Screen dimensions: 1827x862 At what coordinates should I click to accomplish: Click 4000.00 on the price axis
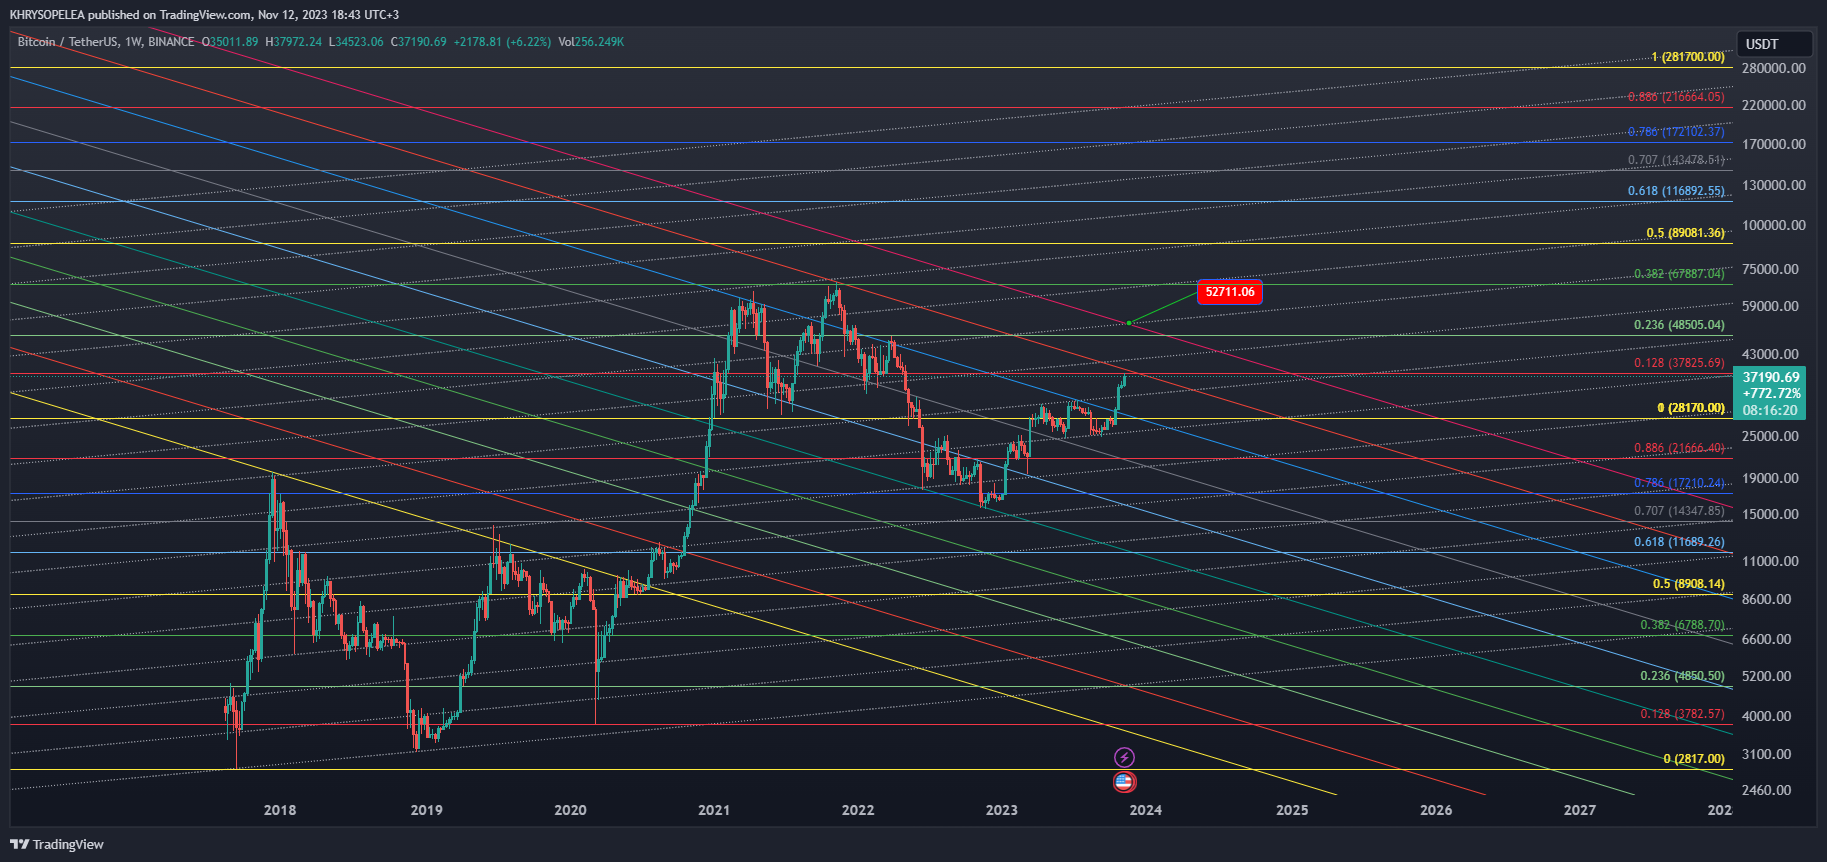click(1766, 716)
